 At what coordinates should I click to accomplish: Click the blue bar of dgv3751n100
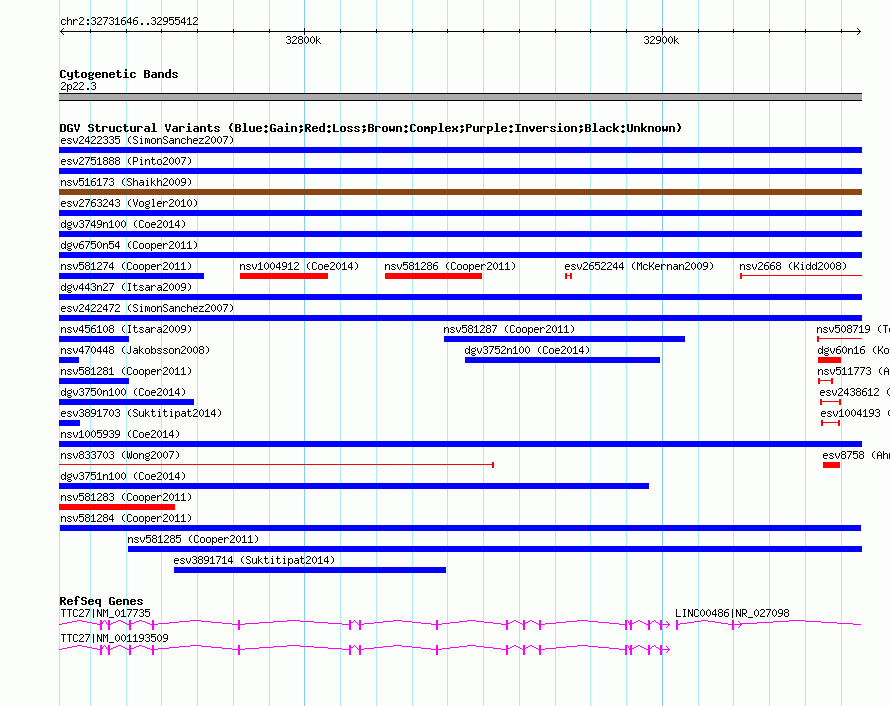pos(354,486)
